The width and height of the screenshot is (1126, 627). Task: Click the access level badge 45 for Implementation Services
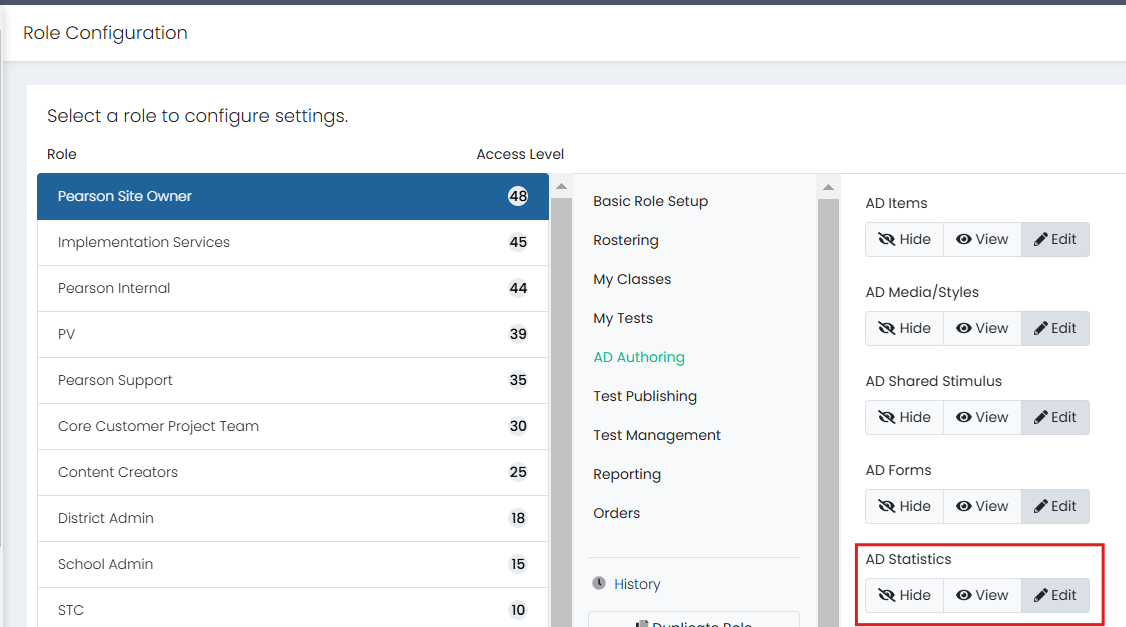point(517,242)
